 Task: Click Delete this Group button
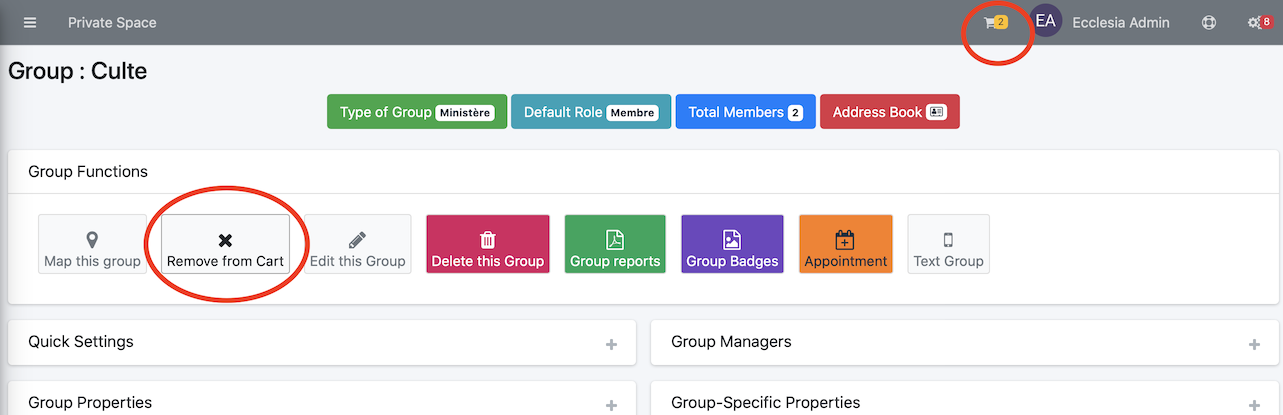click(488, 244)
